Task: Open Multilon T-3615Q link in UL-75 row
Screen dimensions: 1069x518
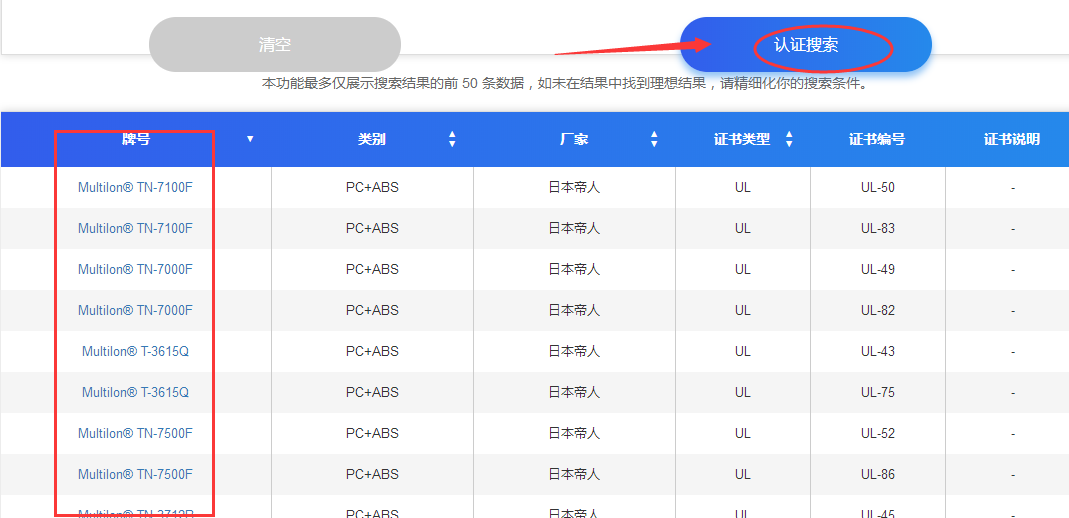Action: click(x=135, y=392)
